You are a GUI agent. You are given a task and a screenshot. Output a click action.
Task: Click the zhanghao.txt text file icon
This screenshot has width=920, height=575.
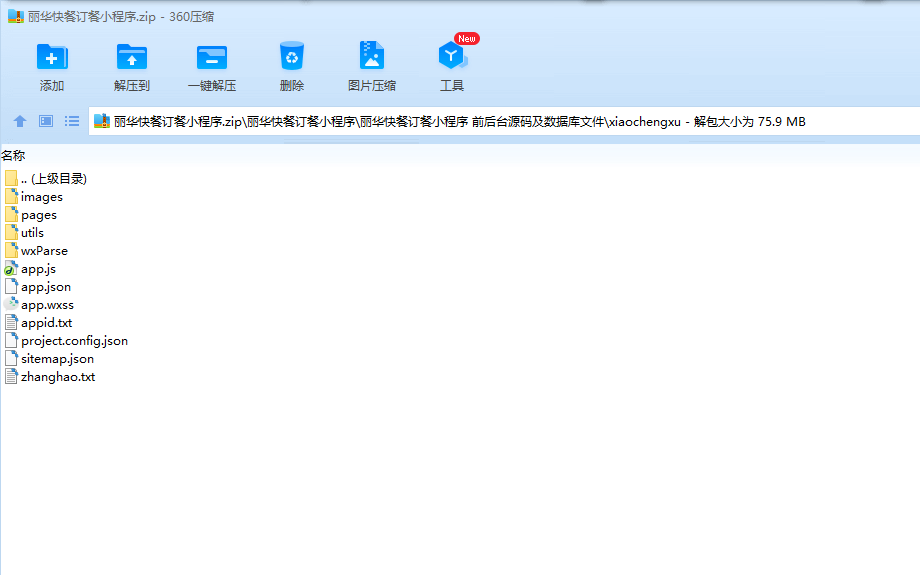[x=11, y=376]
